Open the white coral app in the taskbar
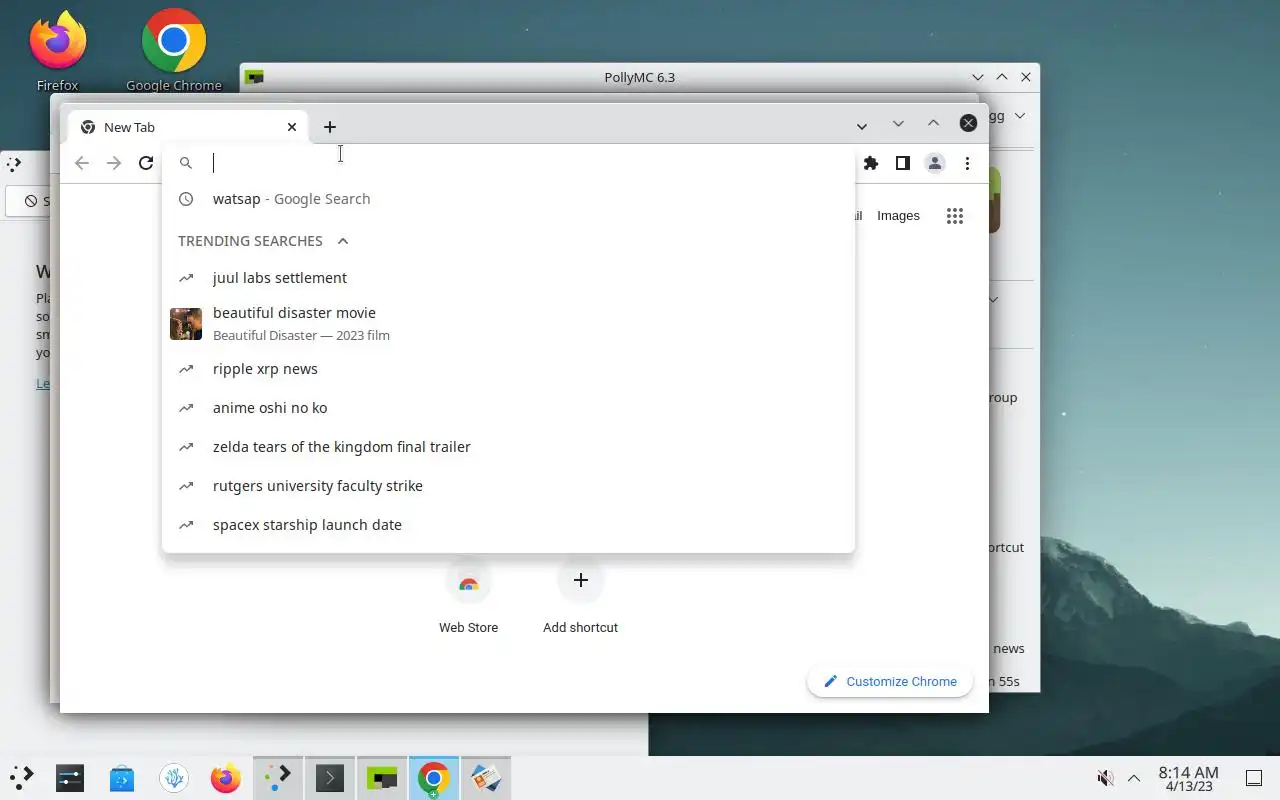This screenshot has width=1280, height=800. pos(174,778)
